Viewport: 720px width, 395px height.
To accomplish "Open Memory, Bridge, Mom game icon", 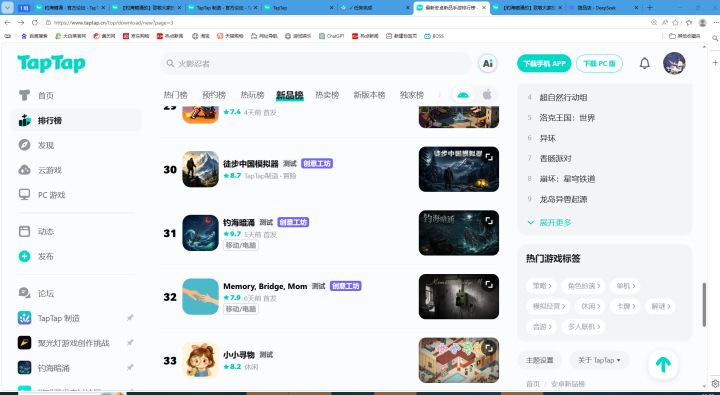I will (x=201, y=297).
